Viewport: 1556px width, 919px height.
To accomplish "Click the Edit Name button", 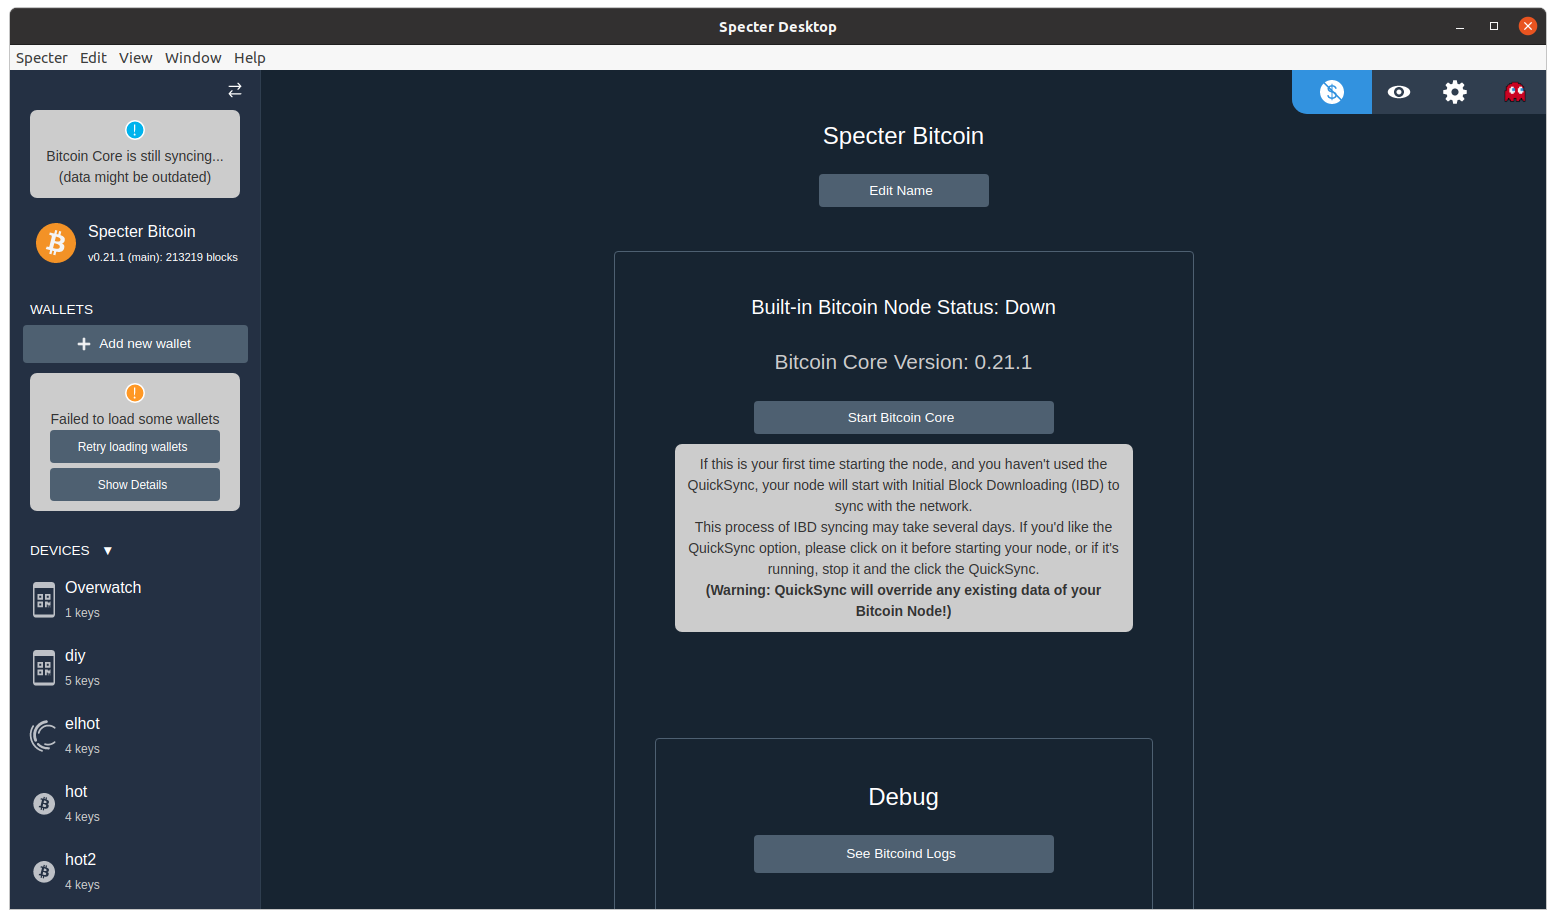I will [904, 191].
